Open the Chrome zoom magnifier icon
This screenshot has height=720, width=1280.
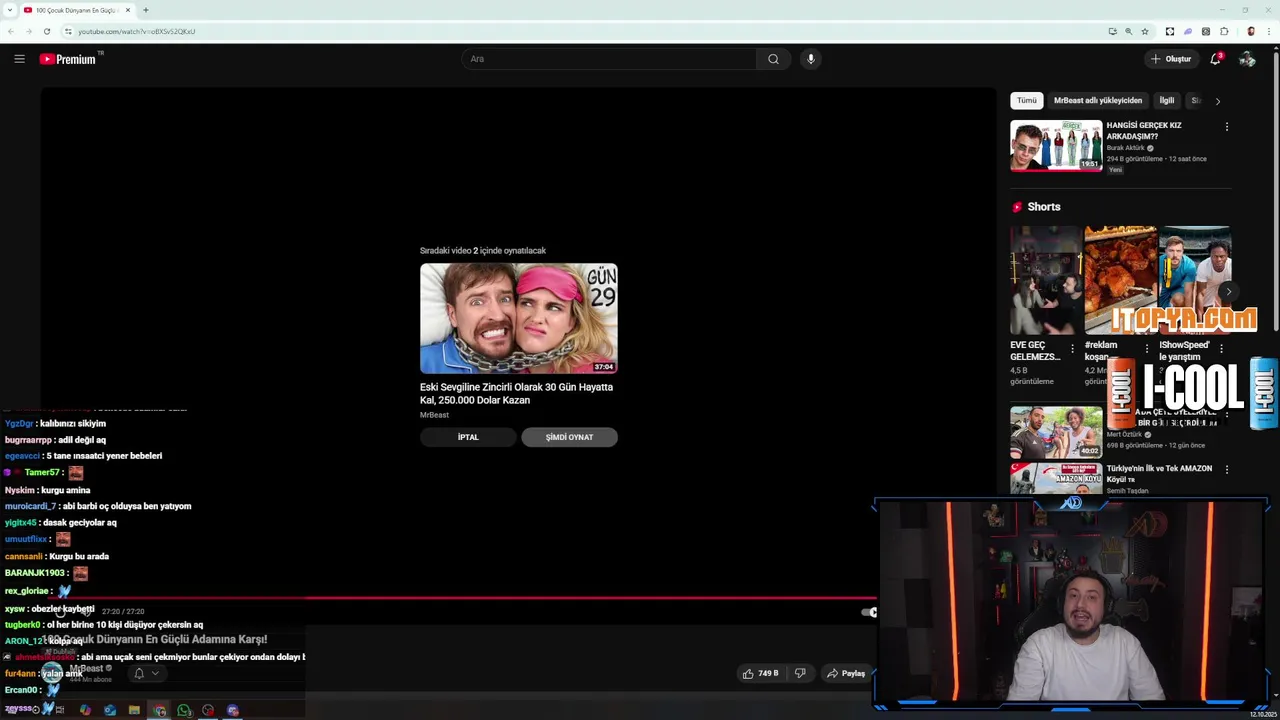point(1129,31)
